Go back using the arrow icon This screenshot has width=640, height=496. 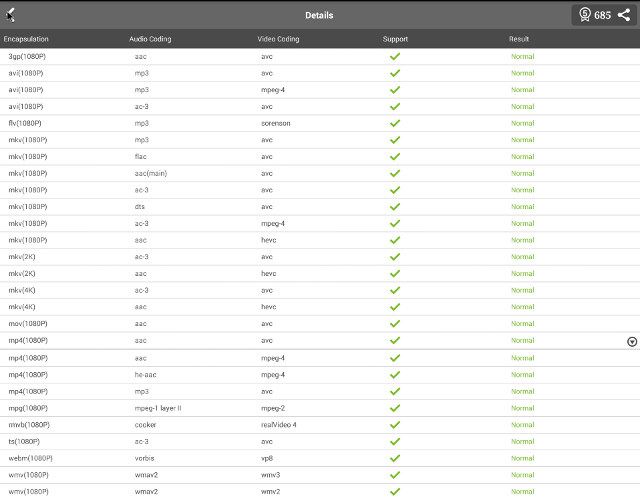point(10,15)
